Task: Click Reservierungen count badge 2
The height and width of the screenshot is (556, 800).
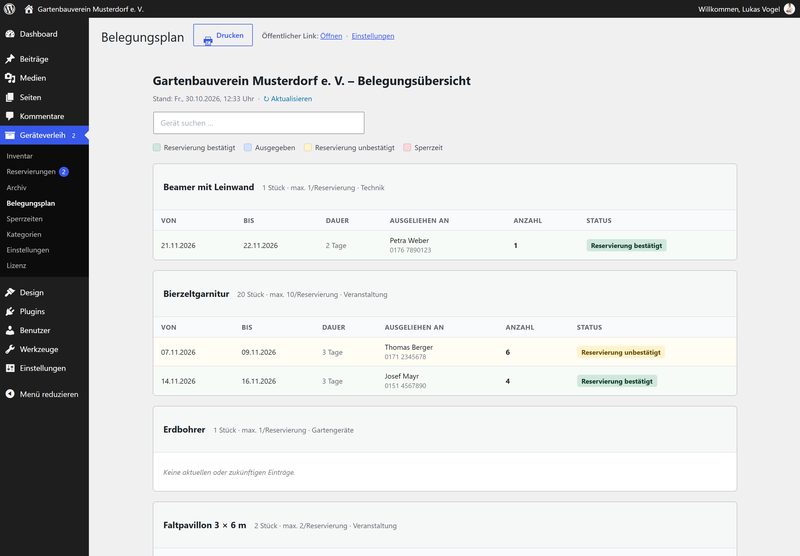Action: coord(64,172)
